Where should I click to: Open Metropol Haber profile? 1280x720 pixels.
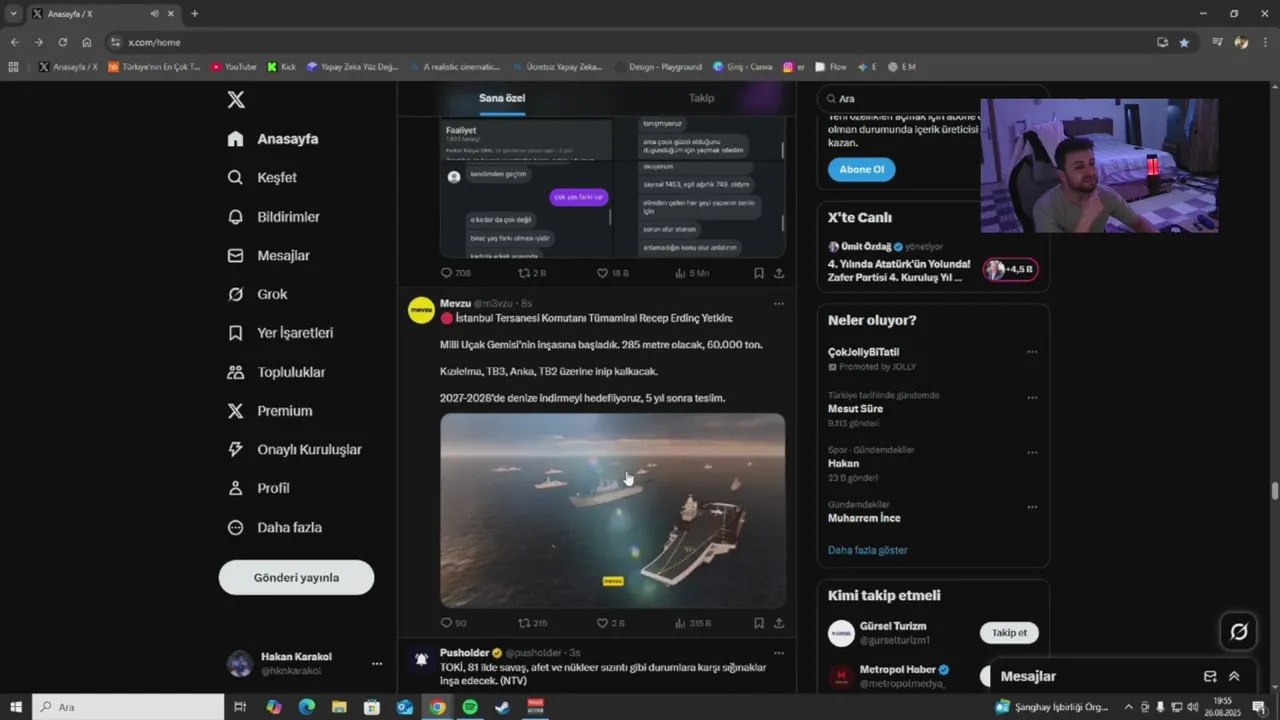(x=898, y=669)
